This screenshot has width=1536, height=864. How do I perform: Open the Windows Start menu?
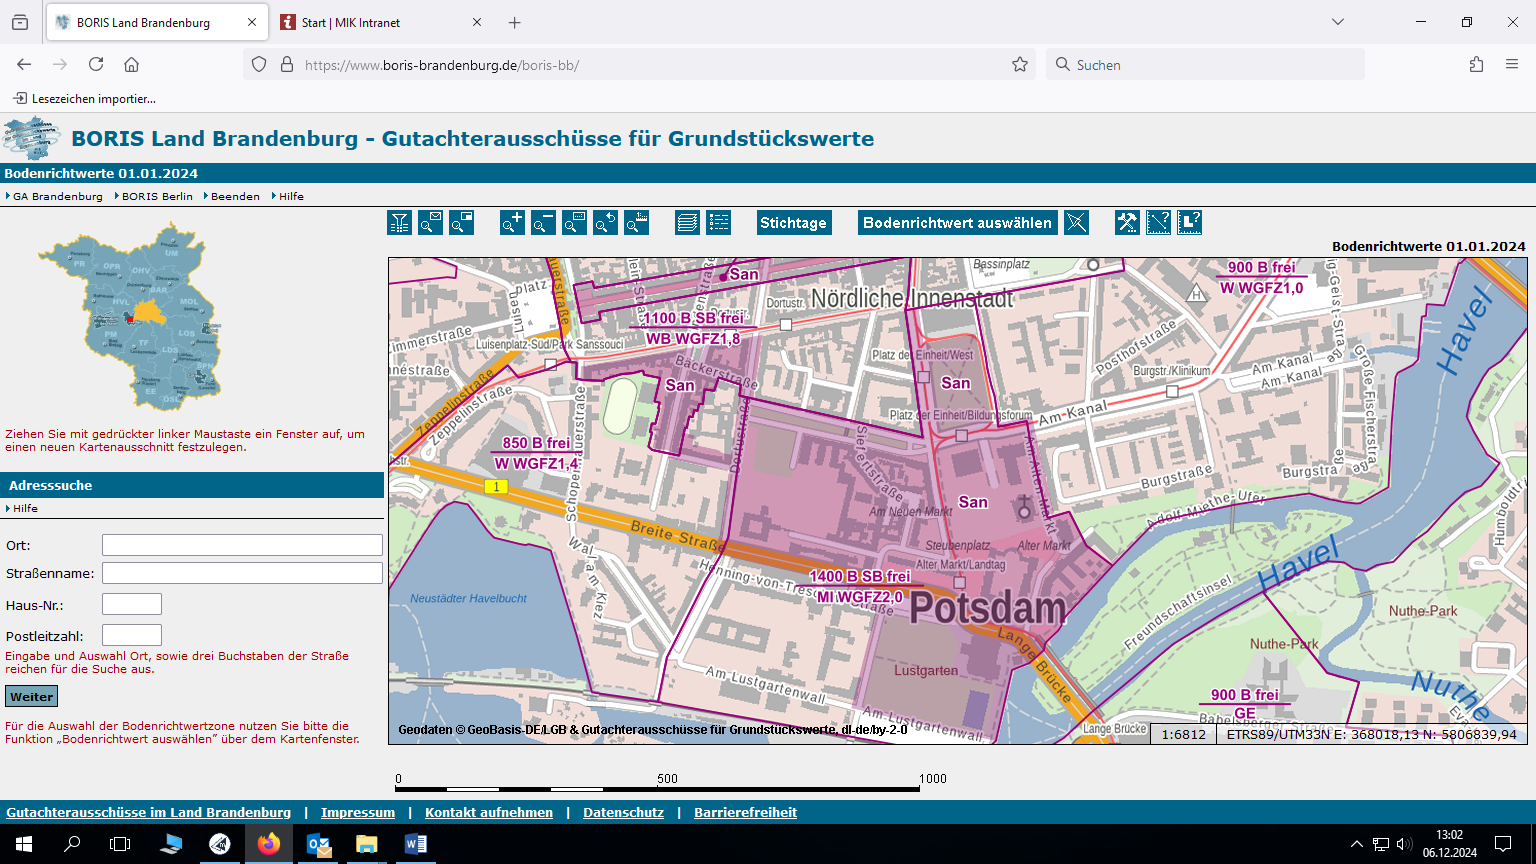click(x=23, y=844)
